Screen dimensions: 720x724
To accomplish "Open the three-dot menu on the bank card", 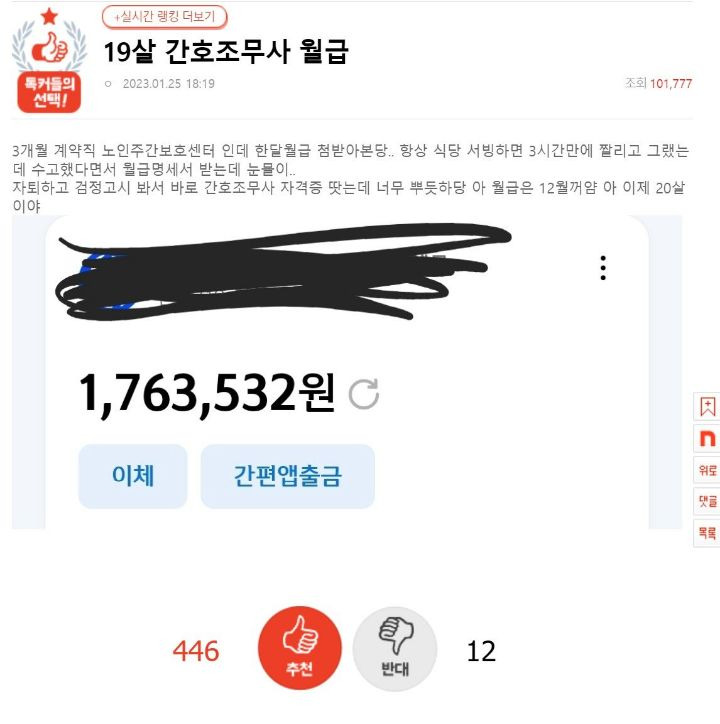I will [x=603, y=268].
